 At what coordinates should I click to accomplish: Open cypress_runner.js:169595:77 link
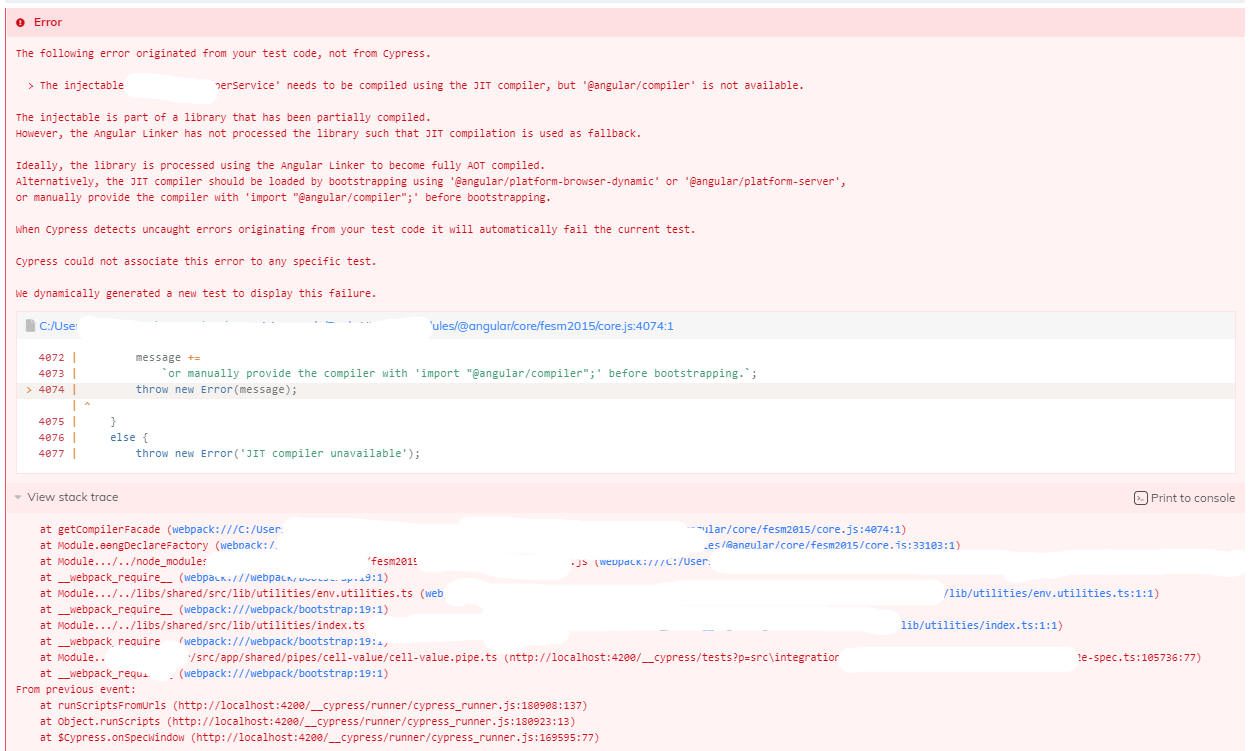pyautogui.click(x=395, y=737)
